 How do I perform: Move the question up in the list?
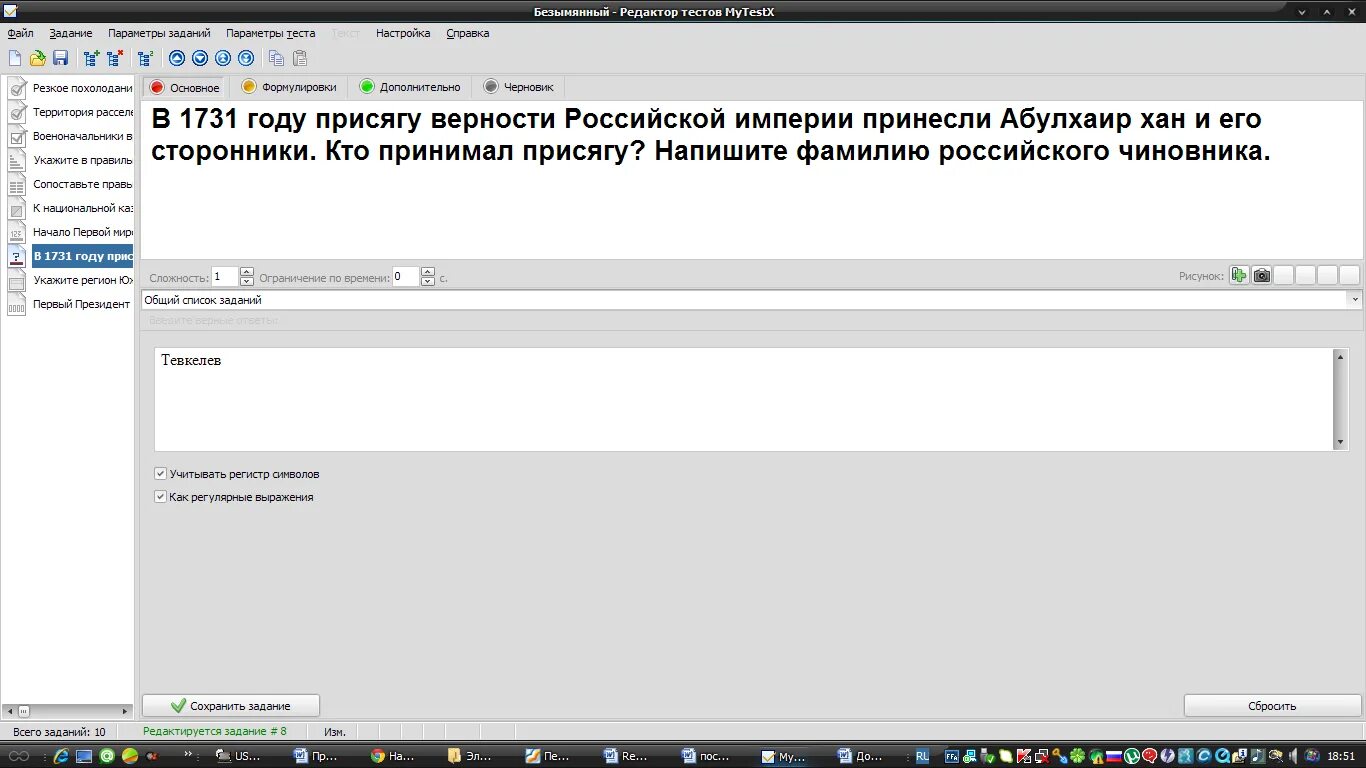tap(177, 58)
